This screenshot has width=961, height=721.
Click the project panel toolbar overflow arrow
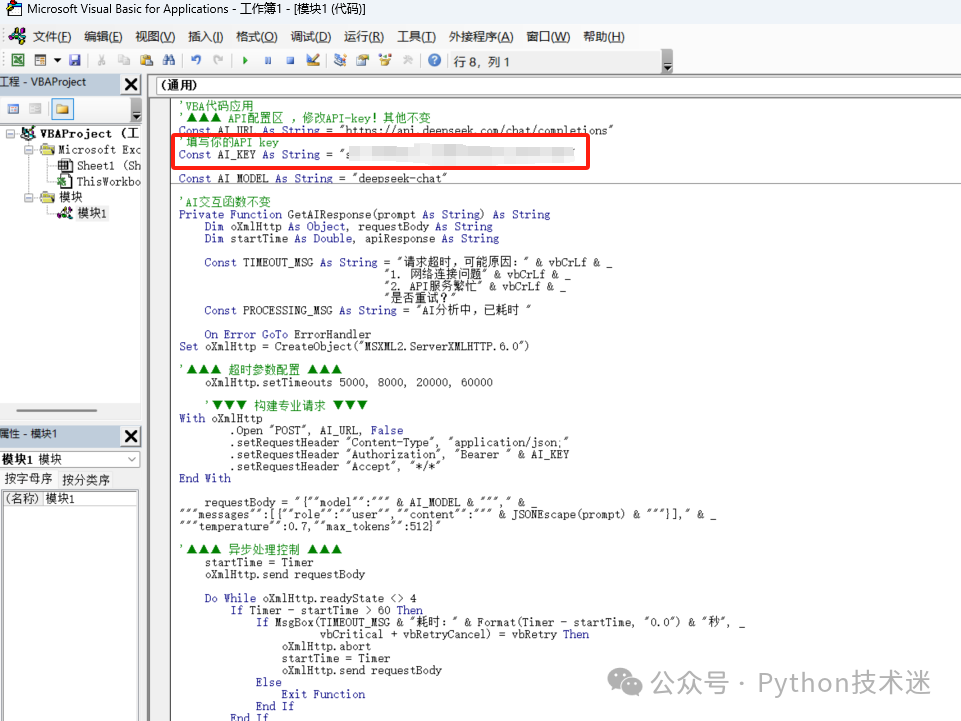click(136, 110)
